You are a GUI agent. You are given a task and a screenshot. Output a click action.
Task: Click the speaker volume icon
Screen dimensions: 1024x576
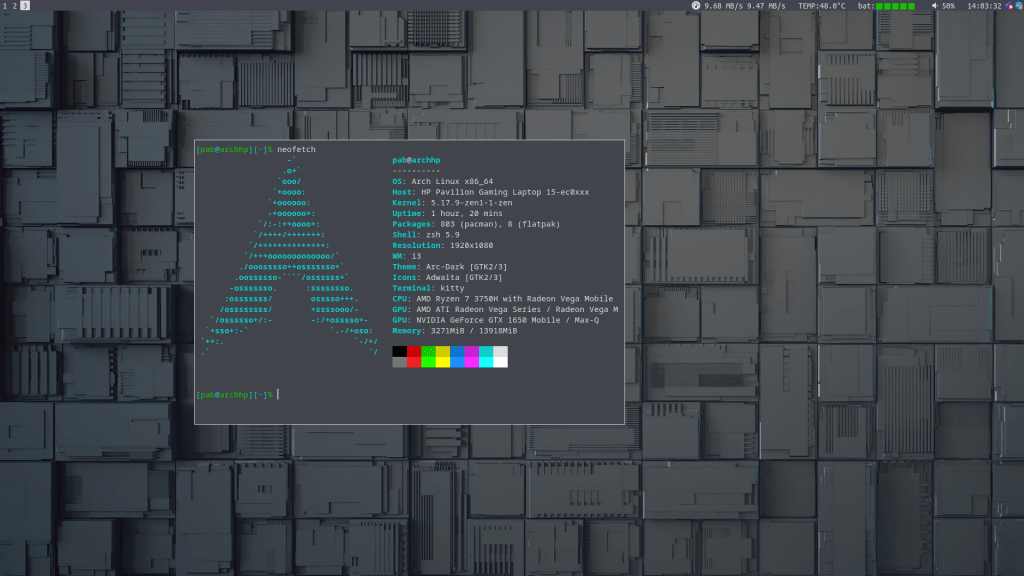point(934,6)
